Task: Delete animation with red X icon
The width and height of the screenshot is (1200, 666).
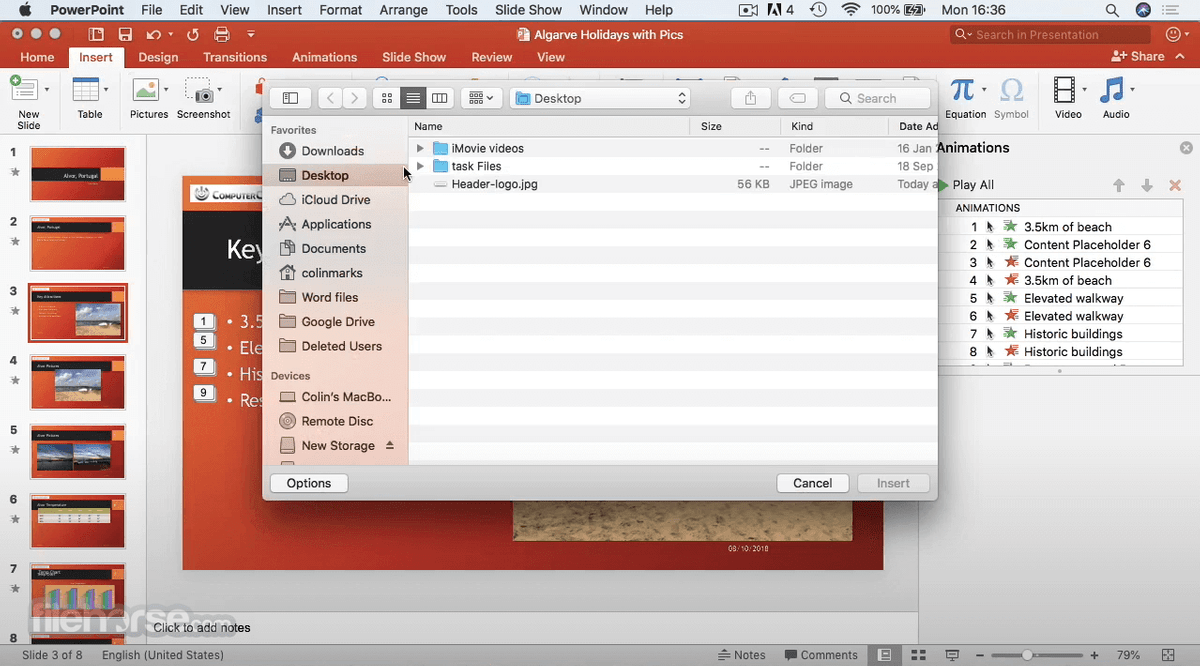Action: pos(1175,185)
